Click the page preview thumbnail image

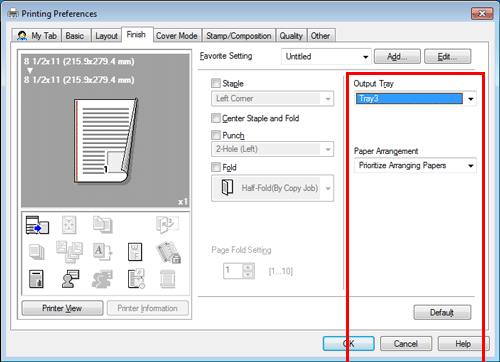[x=106, y=141]
